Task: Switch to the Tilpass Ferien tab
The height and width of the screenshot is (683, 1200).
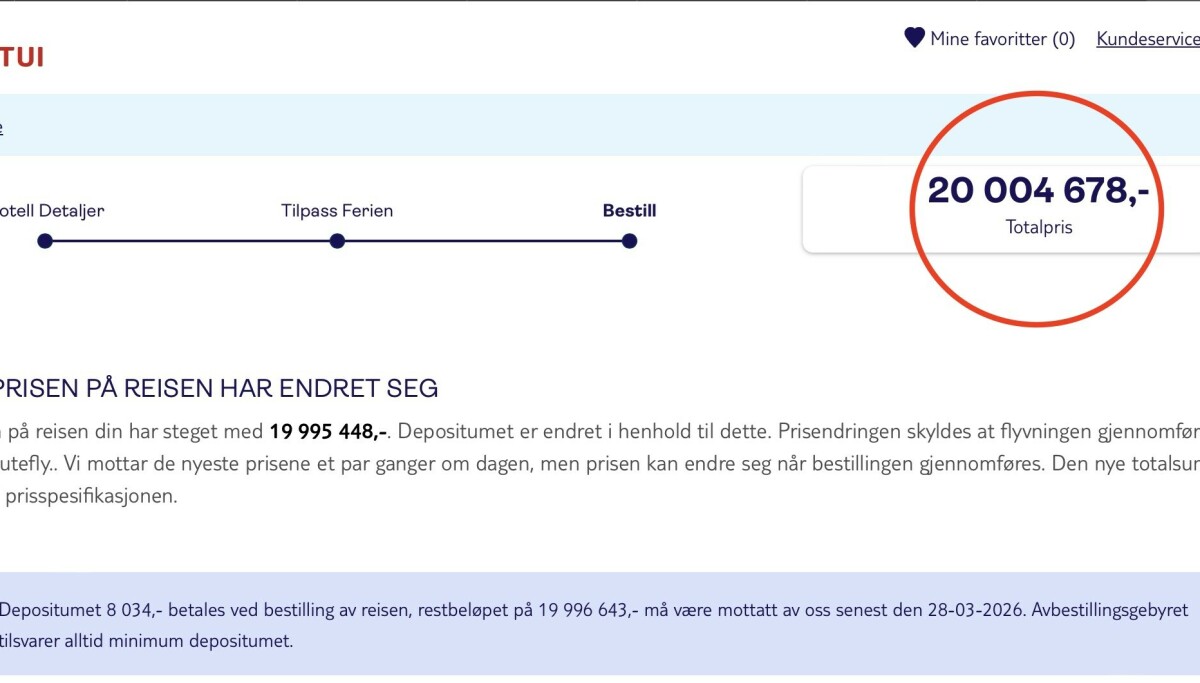Action: [x=337, y=210]
